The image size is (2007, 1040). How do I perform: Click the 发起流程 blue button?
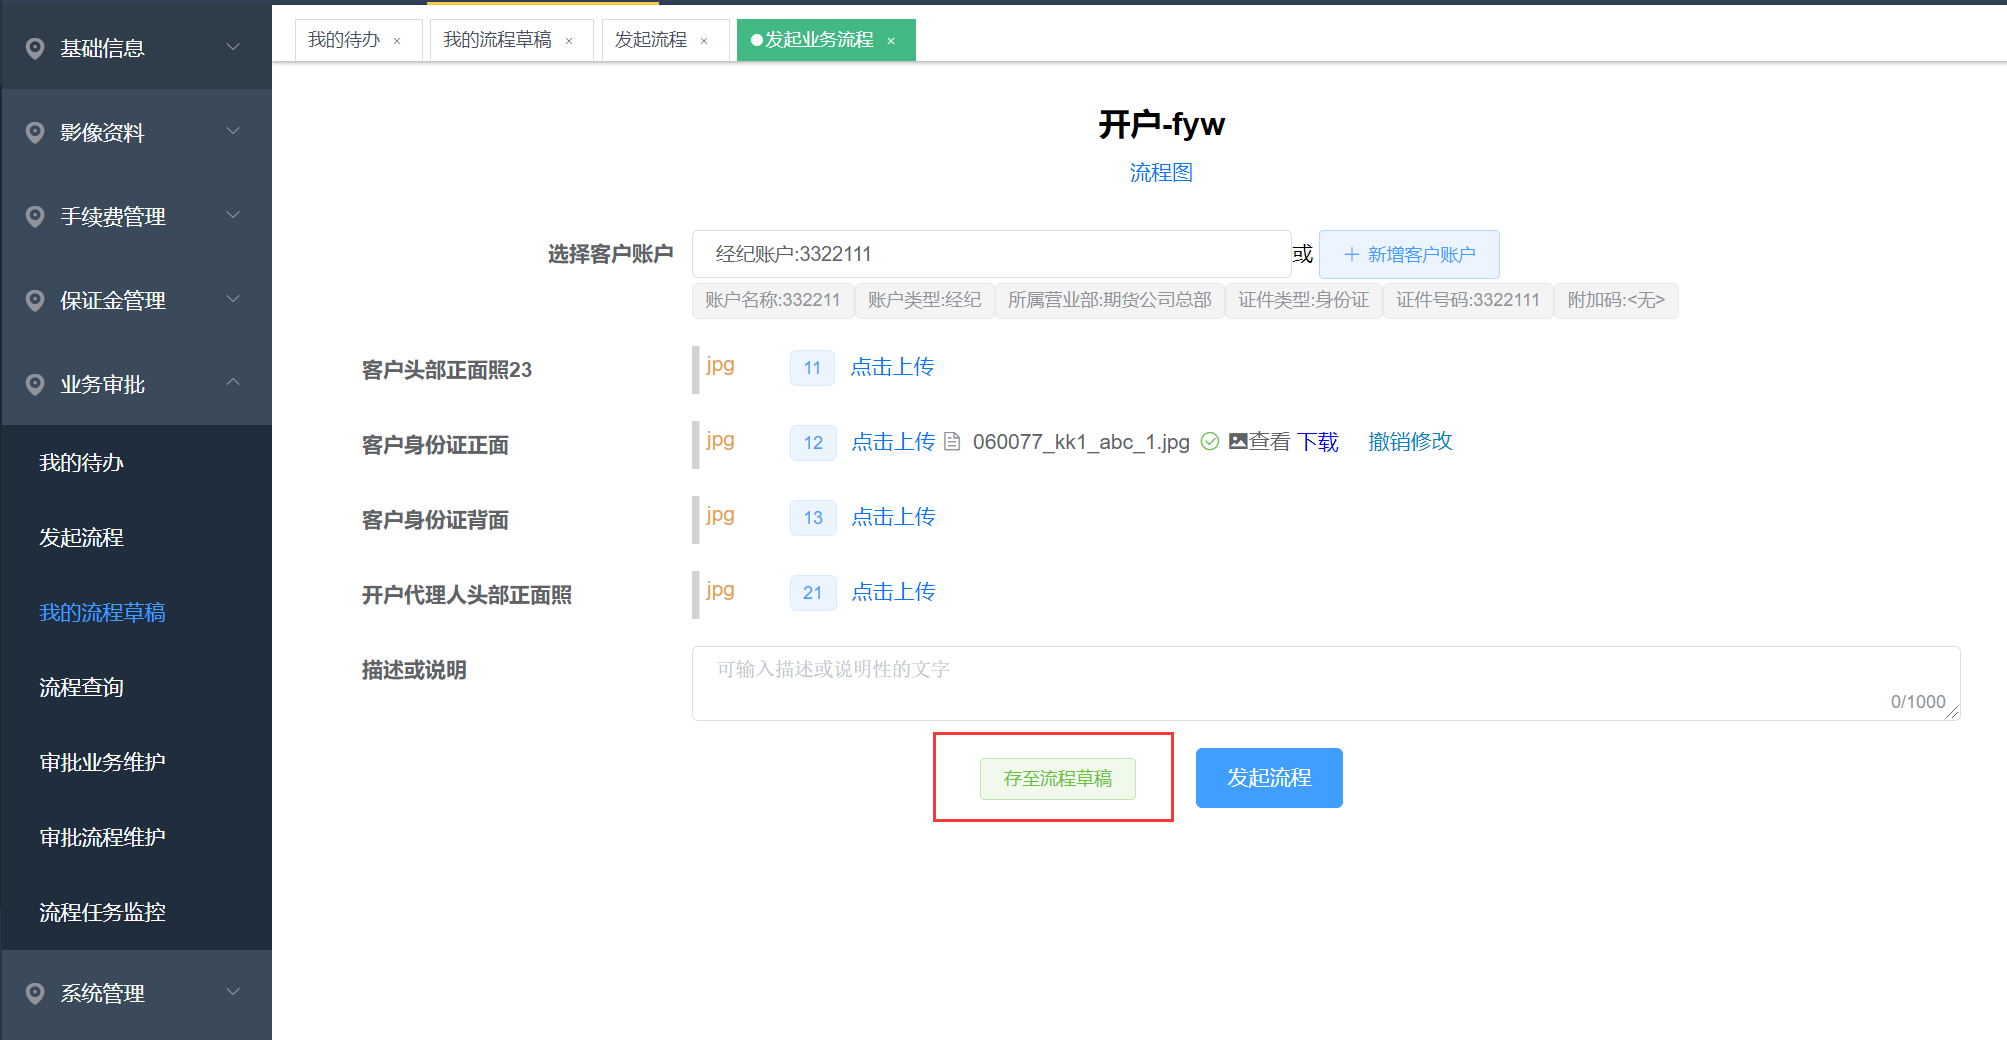(1269, 777)
